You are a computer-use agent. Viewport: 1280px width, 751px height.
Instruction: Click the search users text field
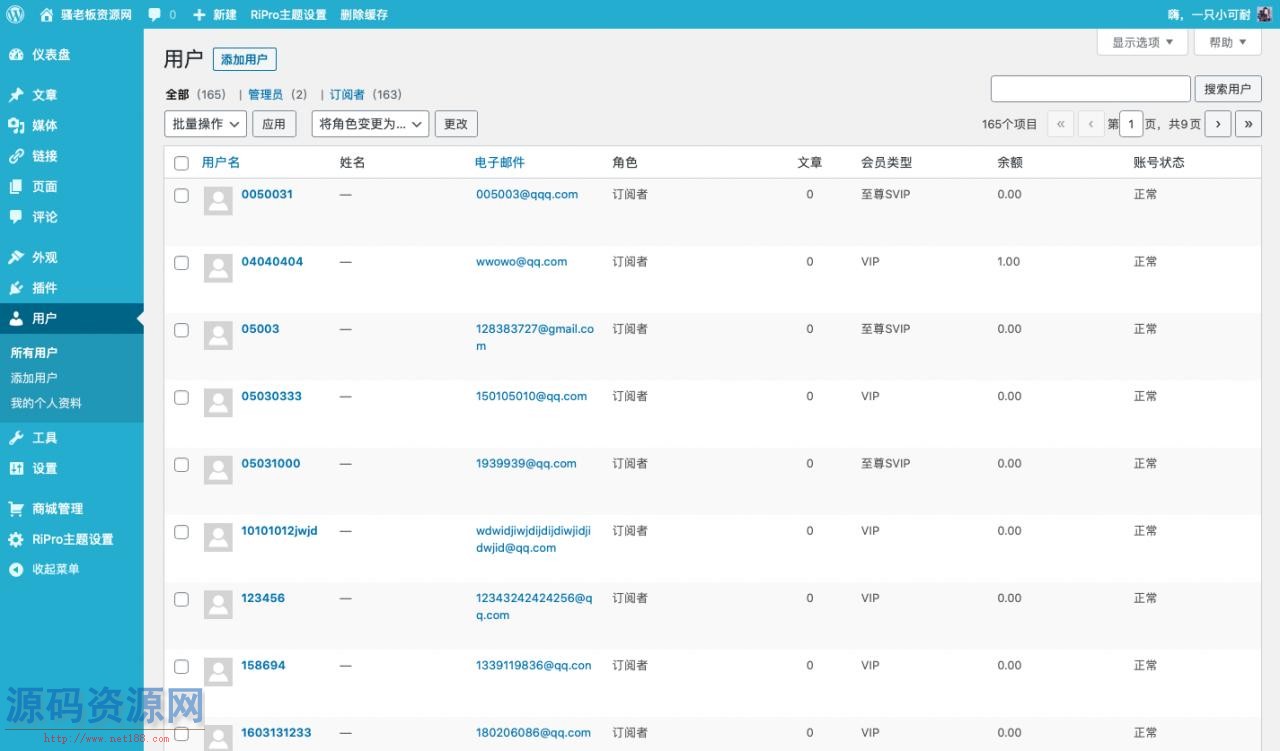click(x=1090, y=89)
